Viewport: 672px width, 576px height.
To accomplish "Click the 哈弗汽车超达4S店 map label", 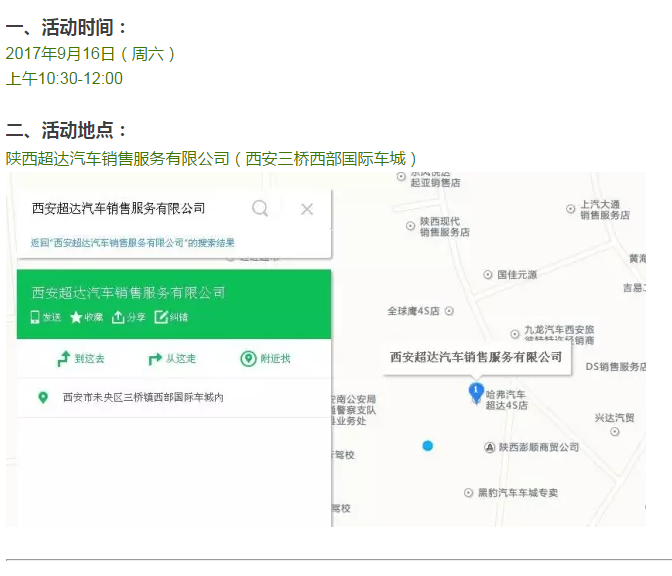I will tap(507, 400).
